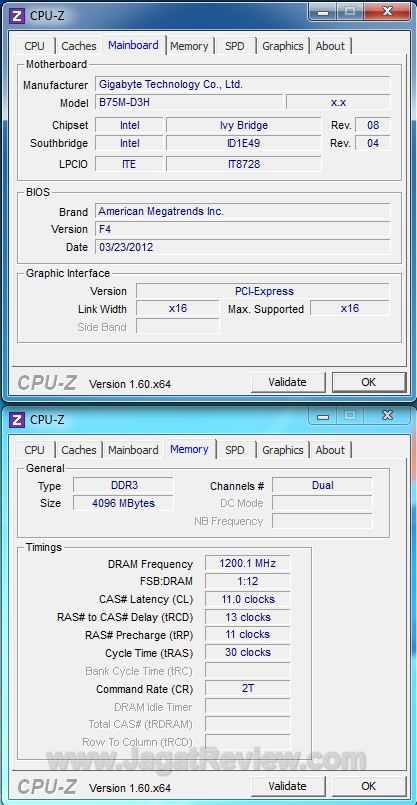Click the southbridge value ID1E49
417x805 pixels.
pos(243,143)
